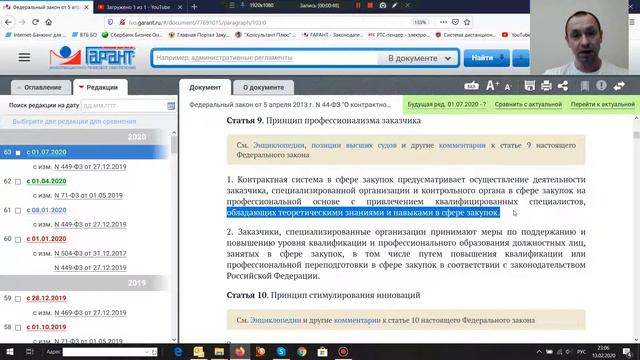Expand the blue plus button beside Найти
The width and height of the screenshot is (640, 360).
[521, 58]
